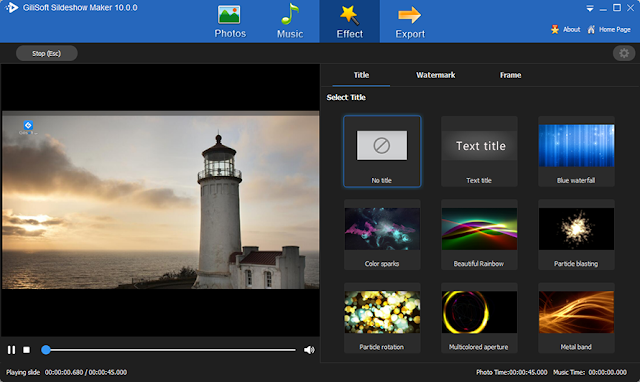Choose the Particle blasting title
The height and width of the screenshot is (382, 640).
(x=576, y=235)
